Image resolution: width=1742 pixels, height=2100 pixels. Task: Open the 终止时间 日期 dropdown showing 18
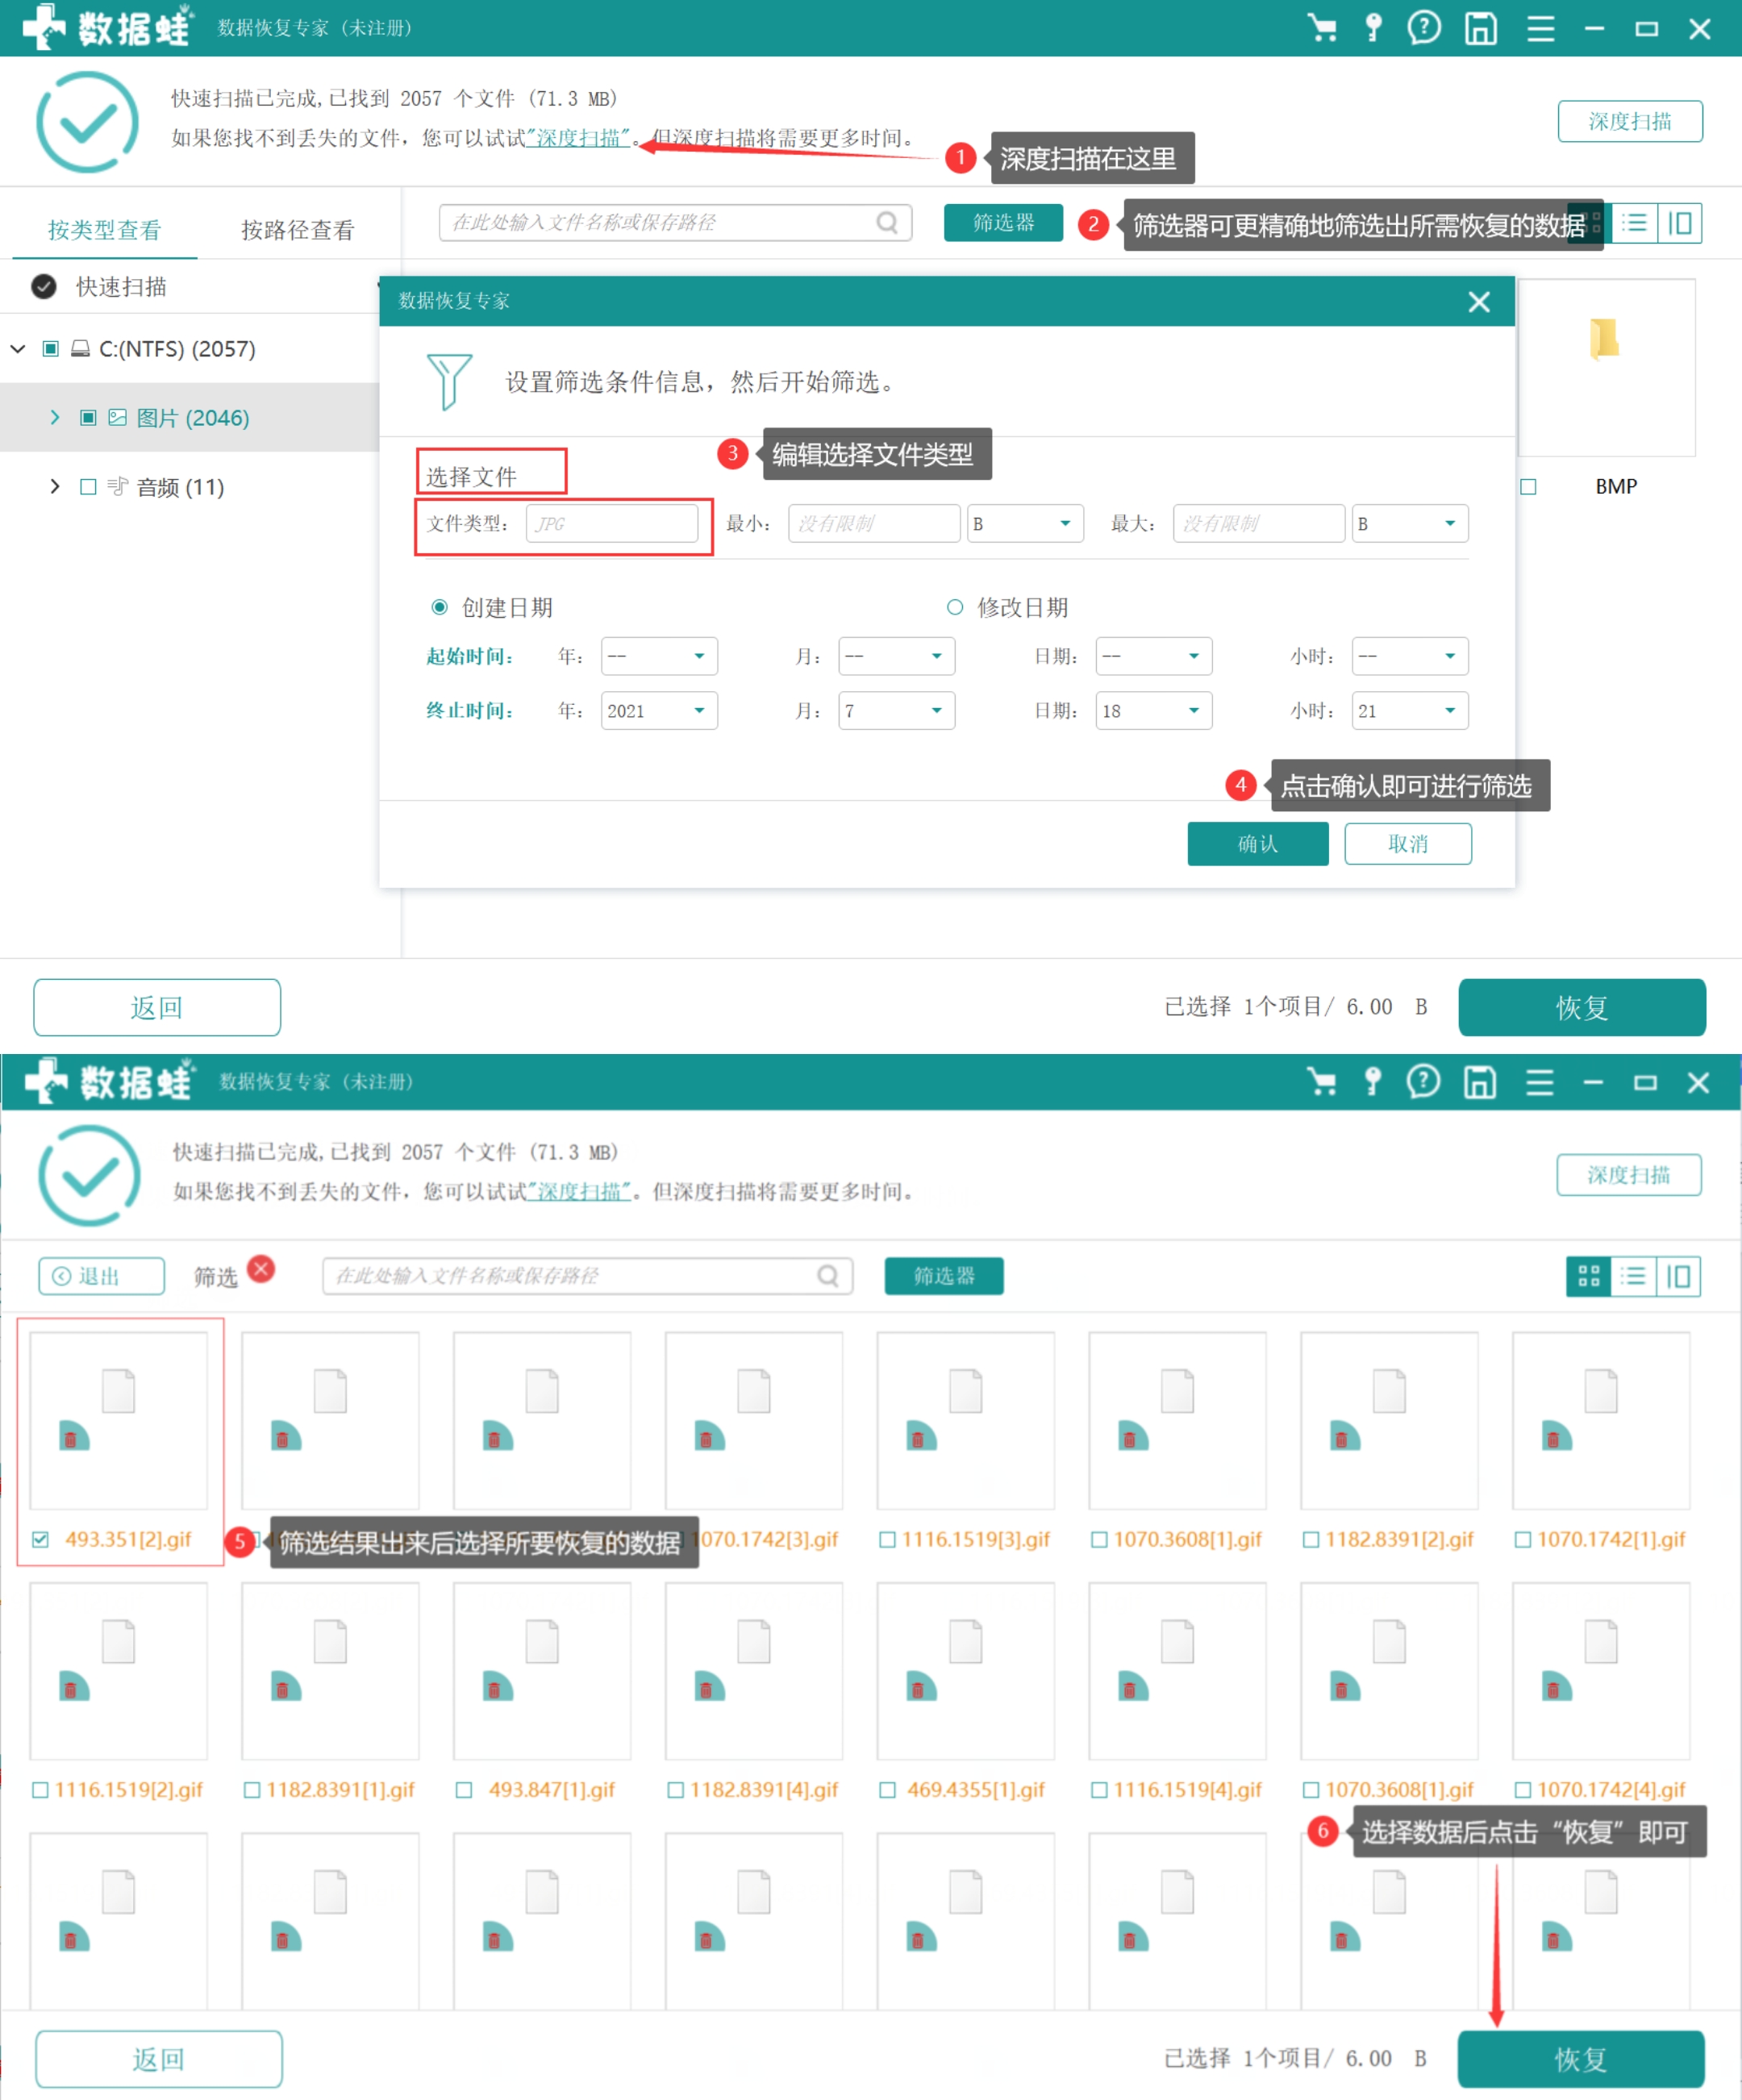point(1154,711)
